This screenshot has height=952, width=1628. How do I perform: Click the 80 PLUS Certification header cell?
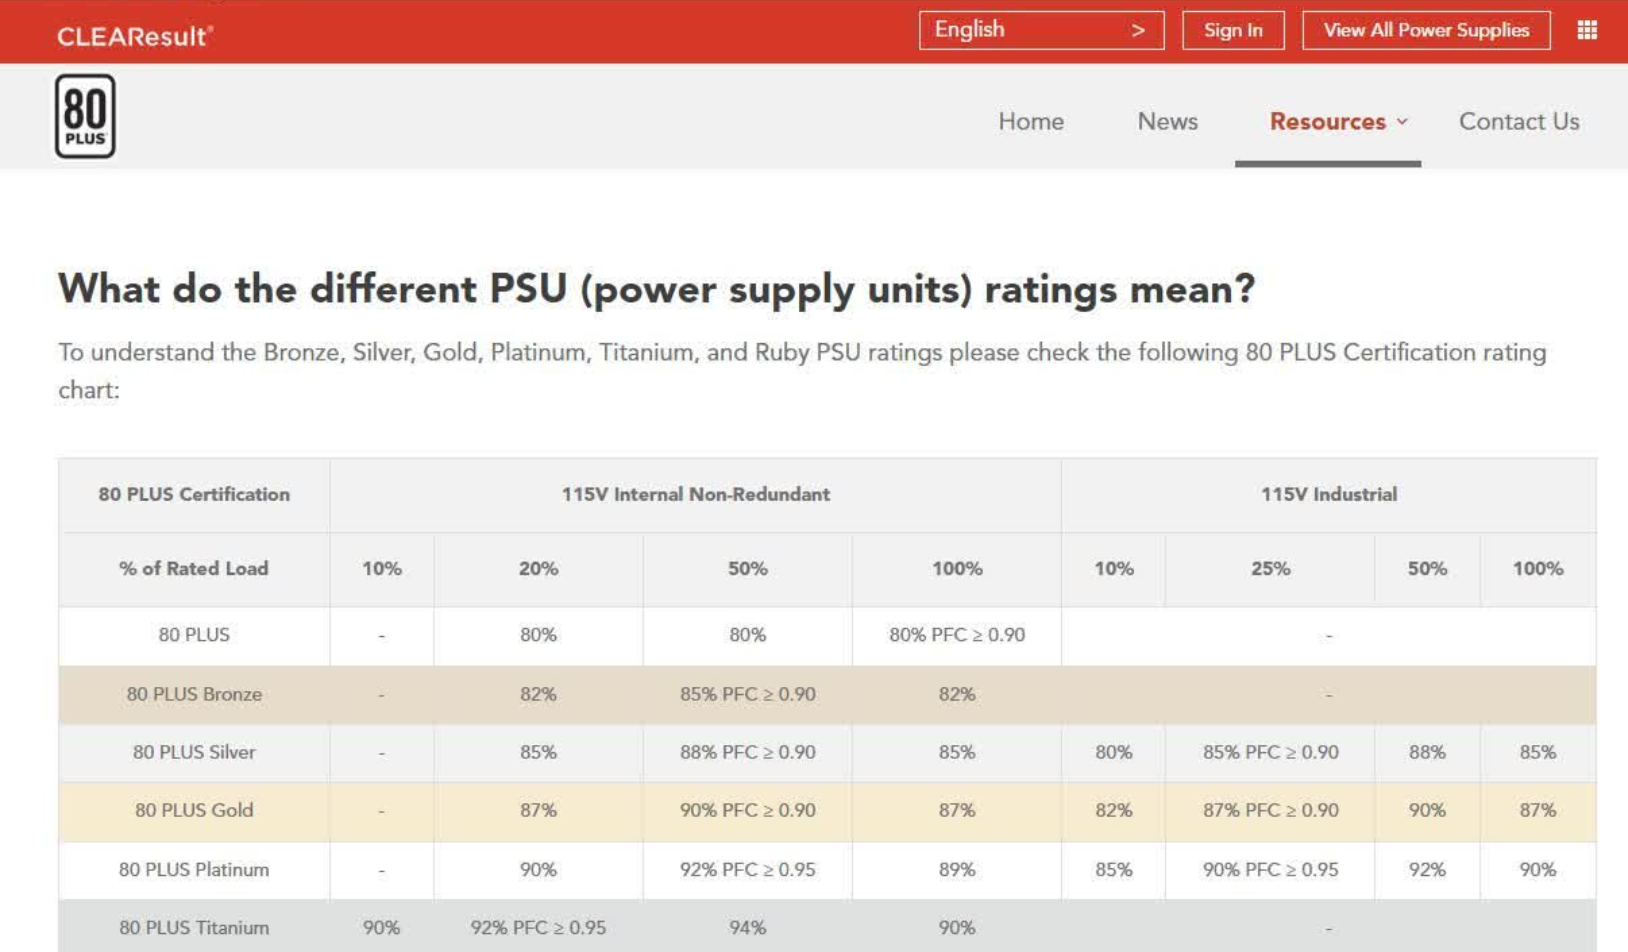pos(194,494)
